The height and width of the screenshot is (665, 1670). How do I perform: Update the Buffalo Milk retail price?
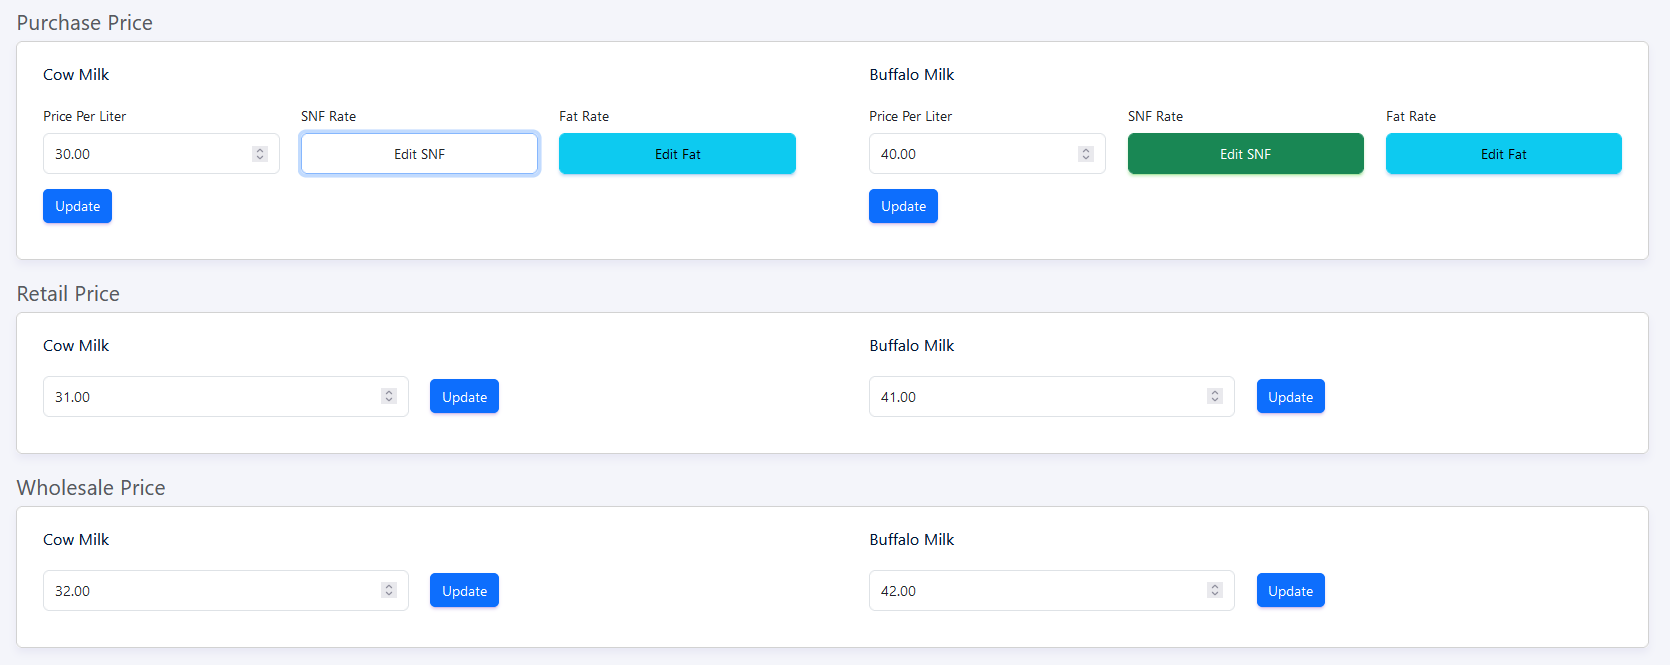(1290, 396)
